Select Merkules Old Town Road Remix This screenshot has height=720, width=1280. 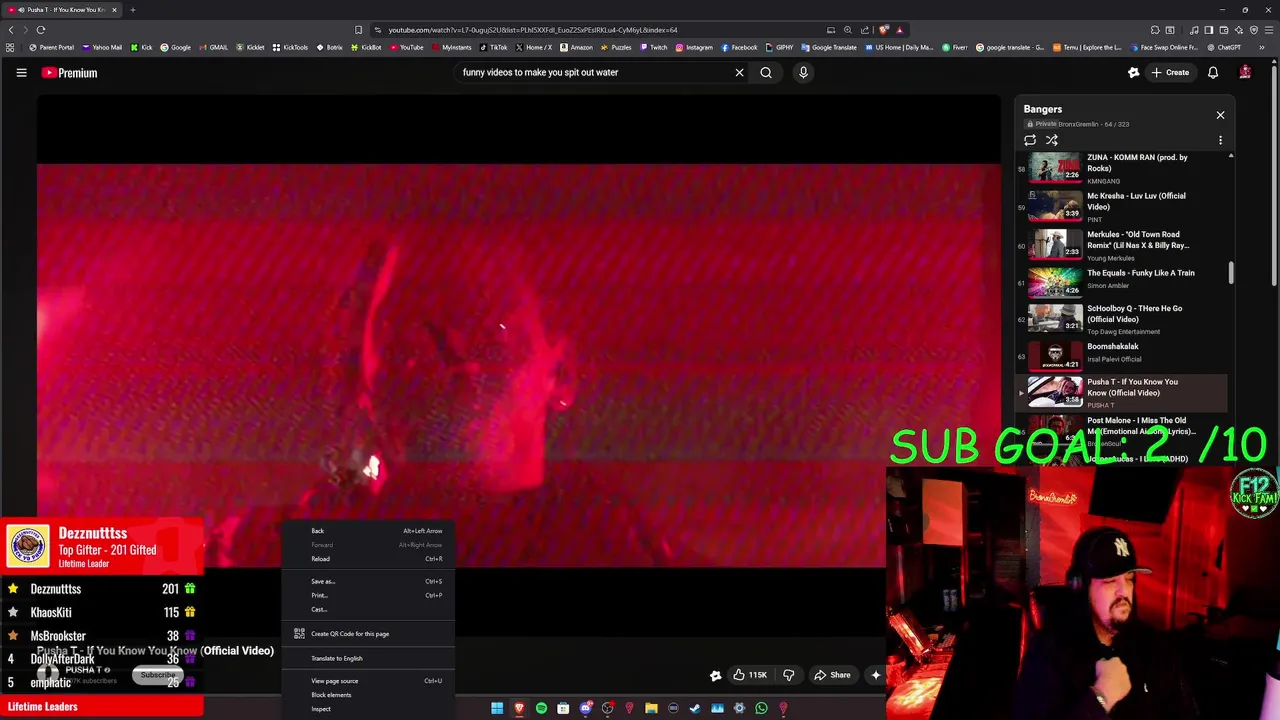[x=1122, y=246]
